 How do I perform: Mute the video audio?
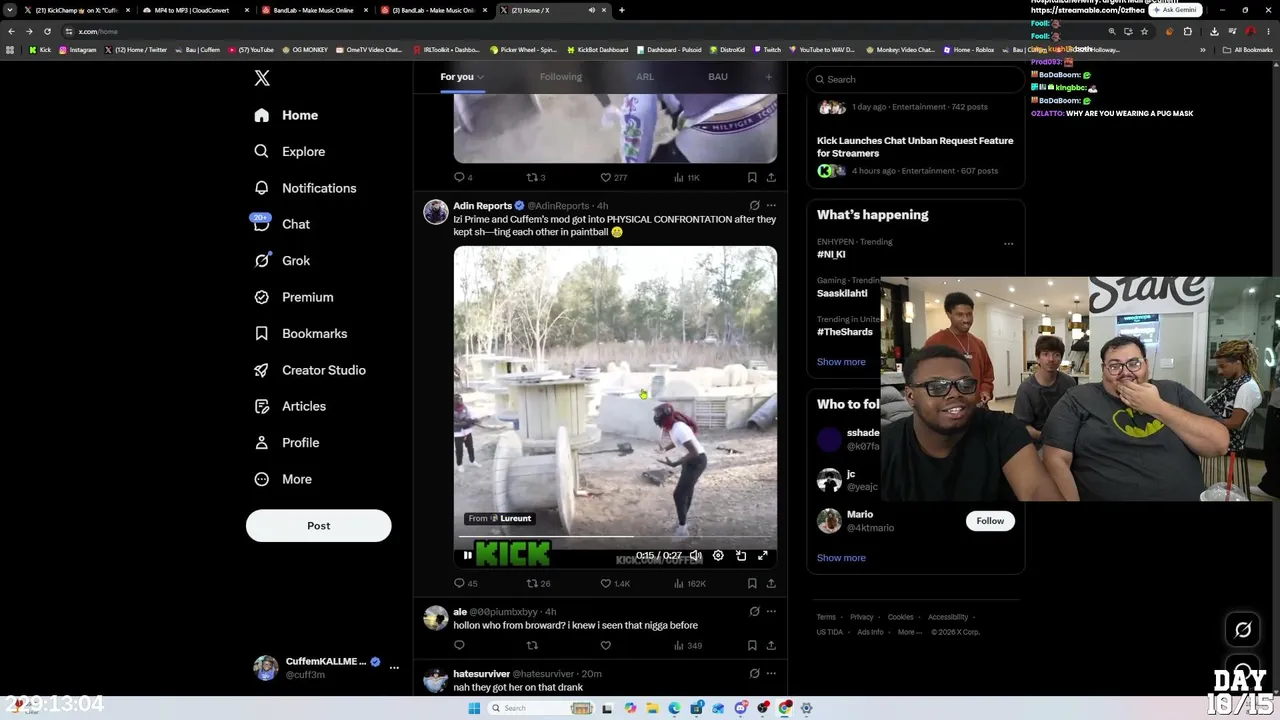point(695,556)
